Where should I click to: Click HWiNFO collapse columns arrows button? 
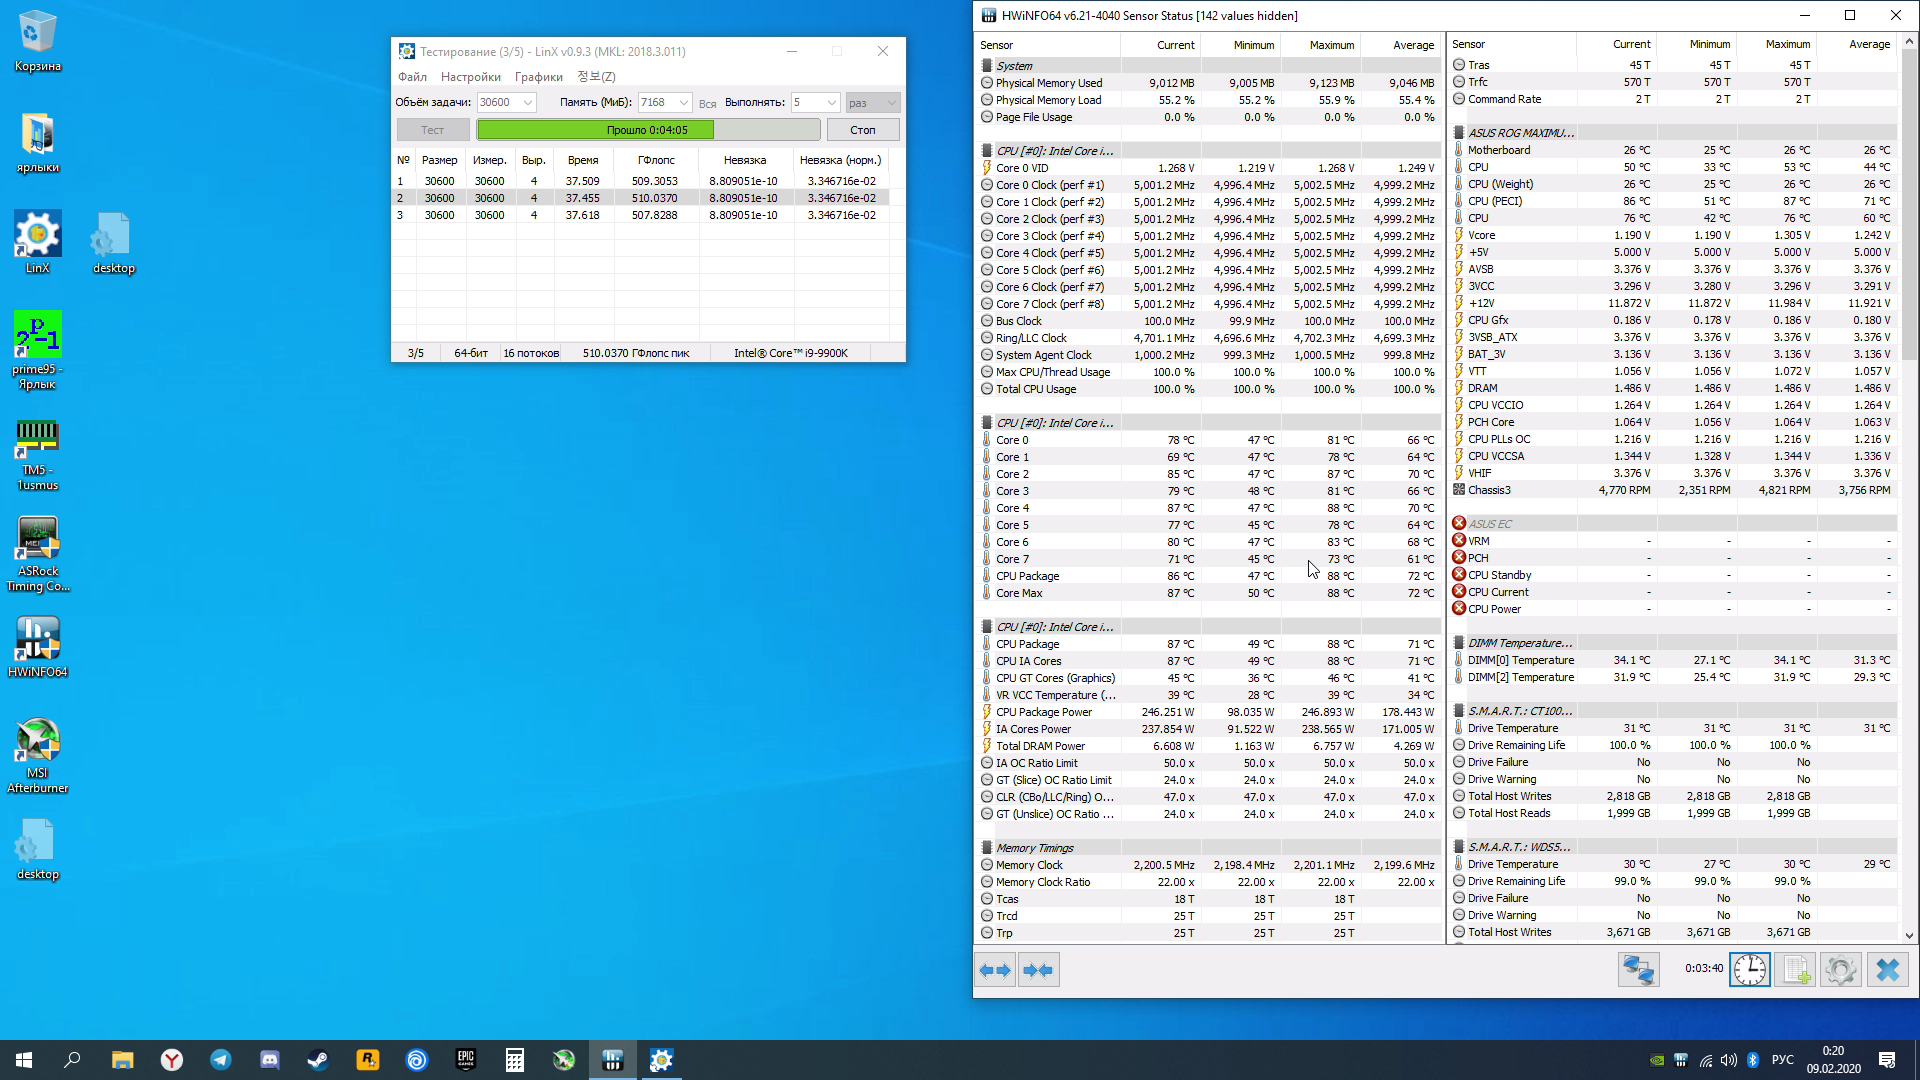[x=1038, y=970]
